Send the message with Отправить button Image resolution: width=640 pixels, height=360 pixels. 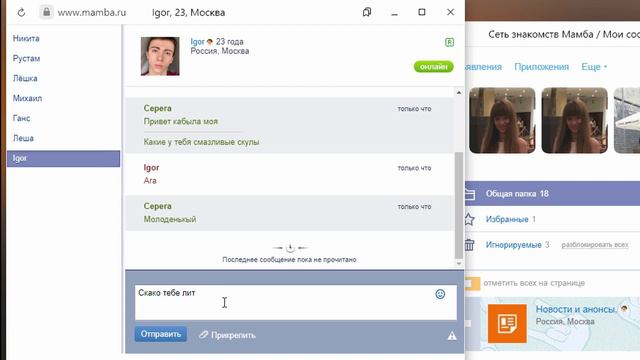(161, 334)
